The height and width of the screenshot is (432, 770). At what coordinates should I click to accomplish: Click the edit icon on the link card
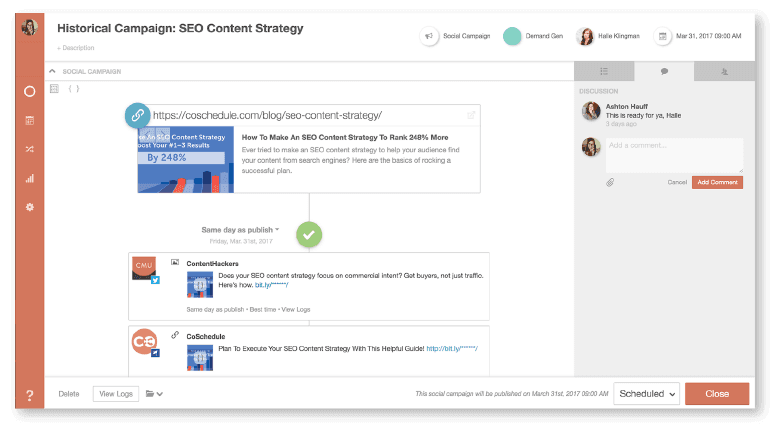coord(471,115)
